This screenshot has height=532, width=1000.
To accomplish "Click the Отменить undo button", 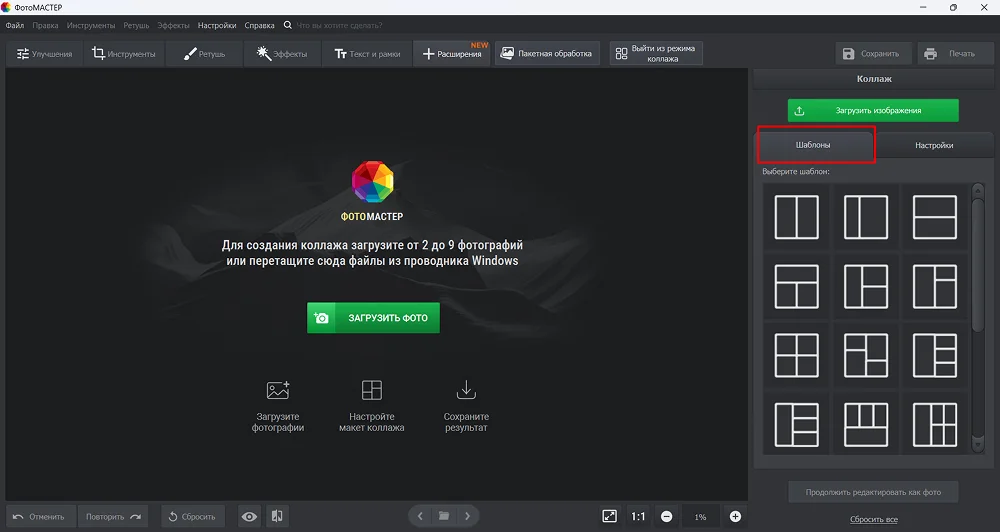I will click(40, 517).
